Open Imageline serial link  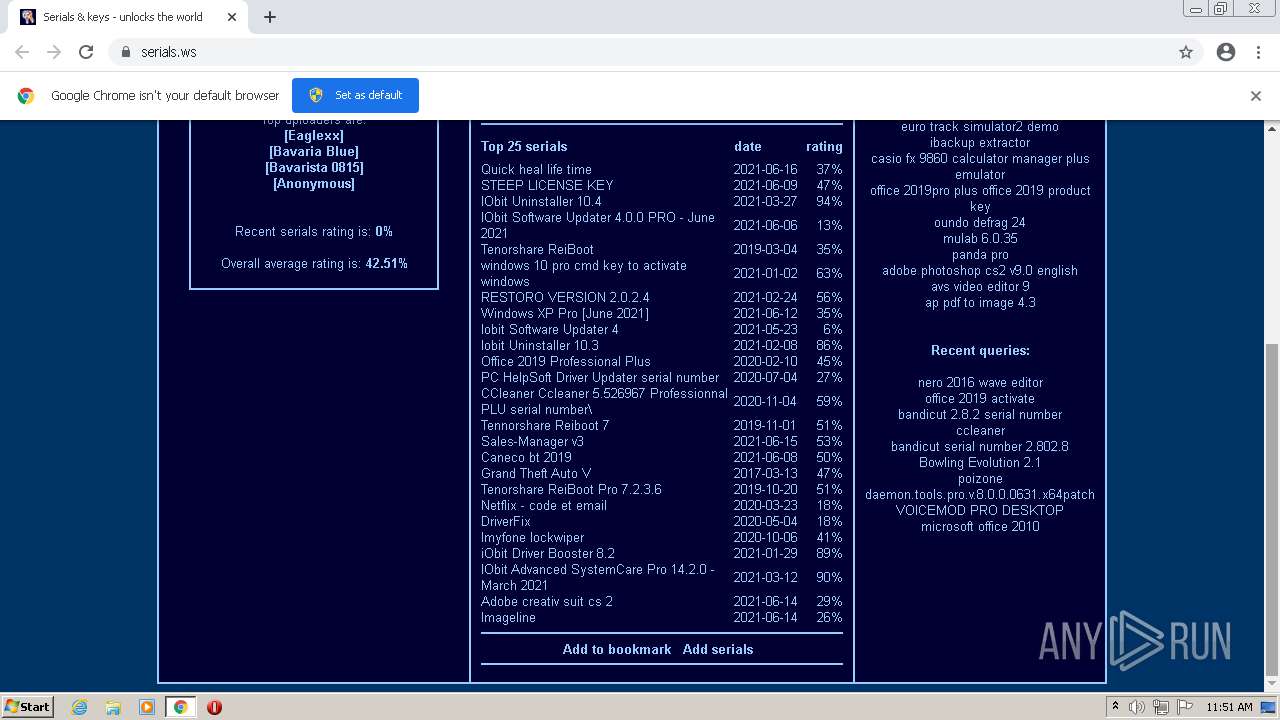(x=508, y=617)
